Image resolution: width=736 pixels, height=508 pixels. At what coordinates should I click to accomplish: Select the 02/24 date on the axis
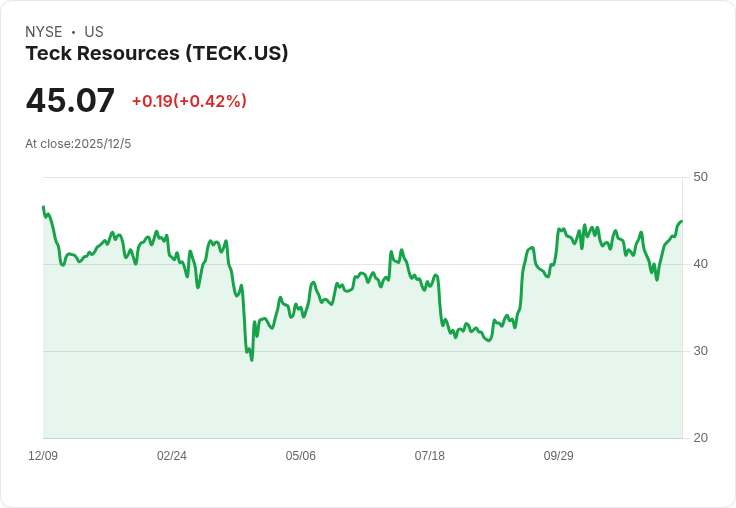[172, 456]
